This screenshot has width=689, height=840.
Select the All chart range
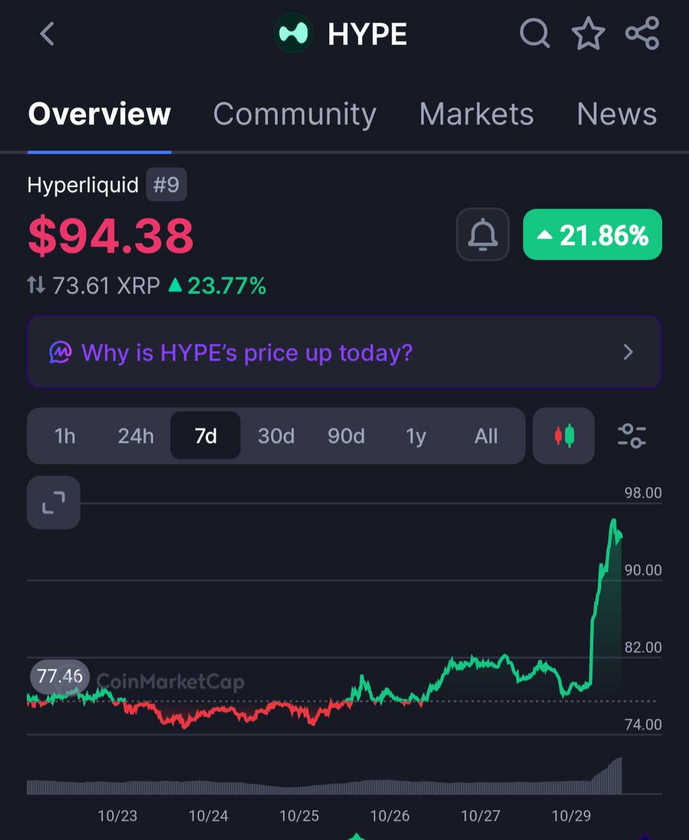tap(486, 436)
